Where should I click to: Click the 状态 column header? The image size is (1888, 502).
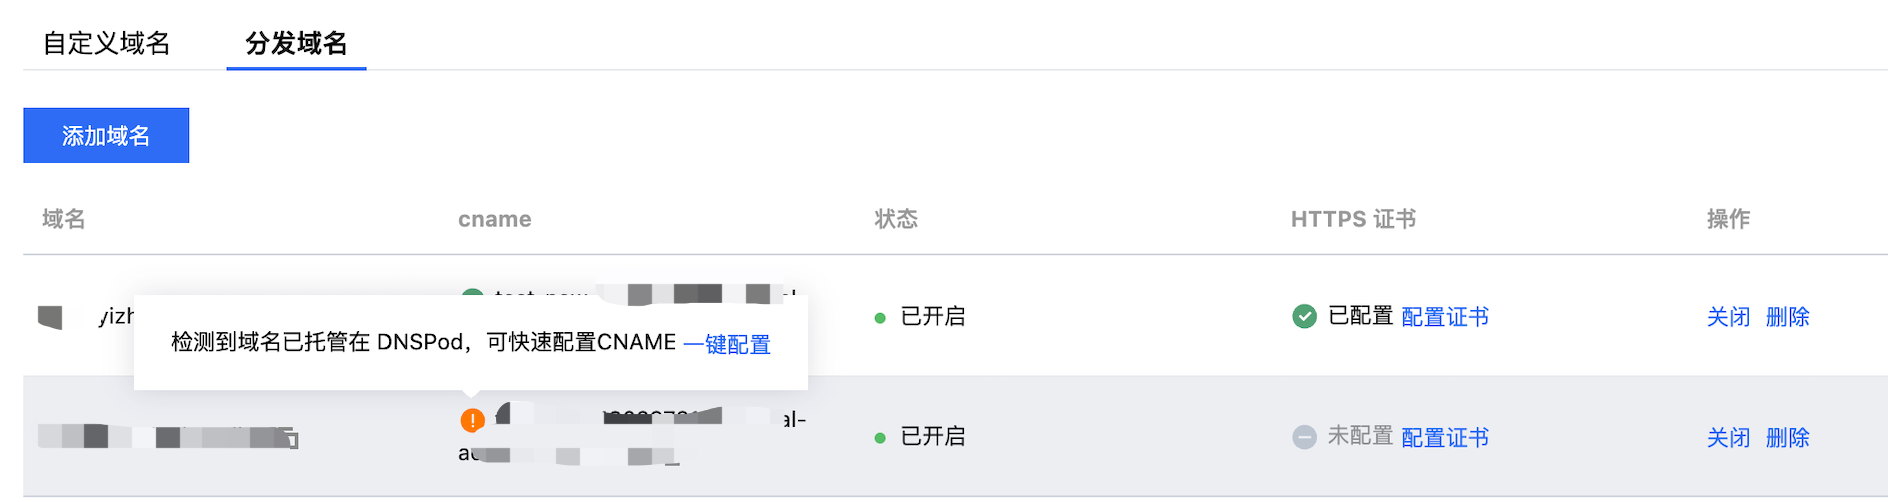[x=896, y=219]
